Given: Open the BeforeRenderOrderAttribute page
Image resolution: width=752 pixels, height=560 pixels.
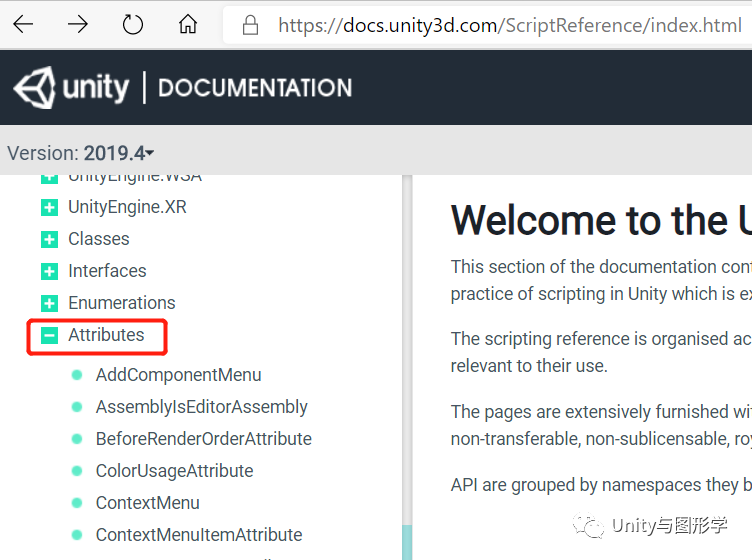Looking at the screenshot, I should 204,439.
